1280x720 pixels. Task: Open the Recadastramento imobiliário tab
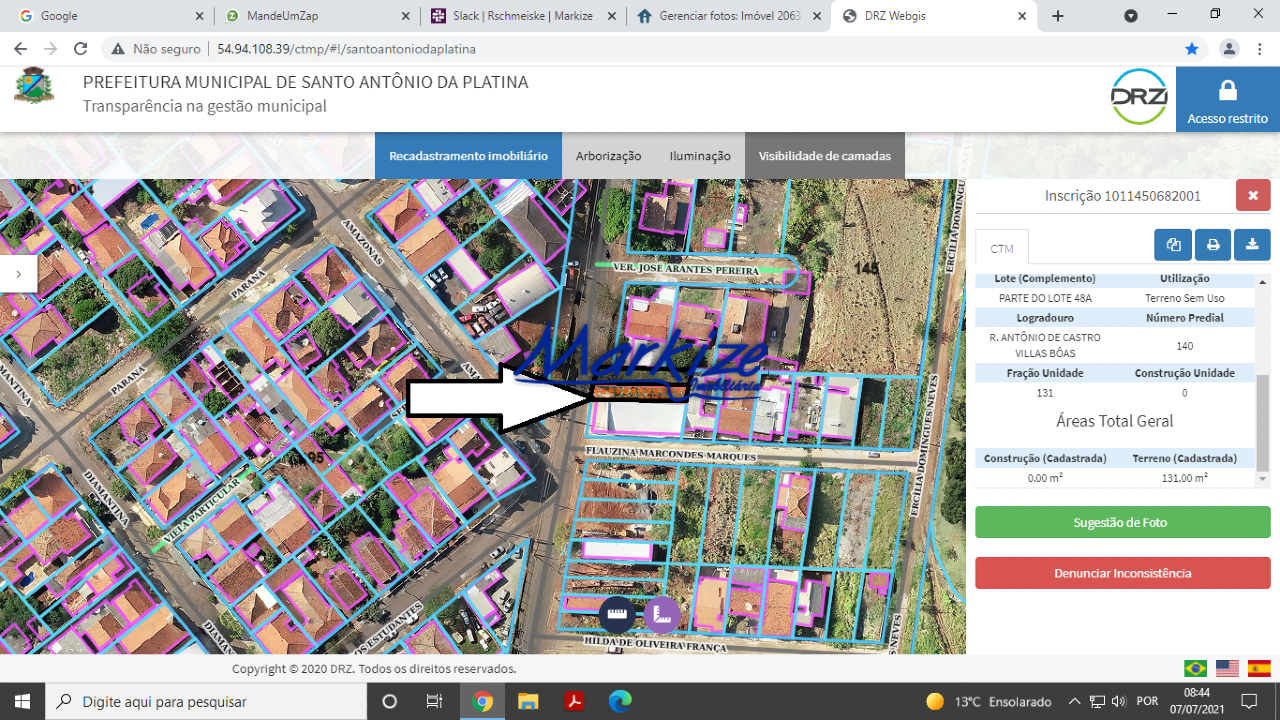468,156
